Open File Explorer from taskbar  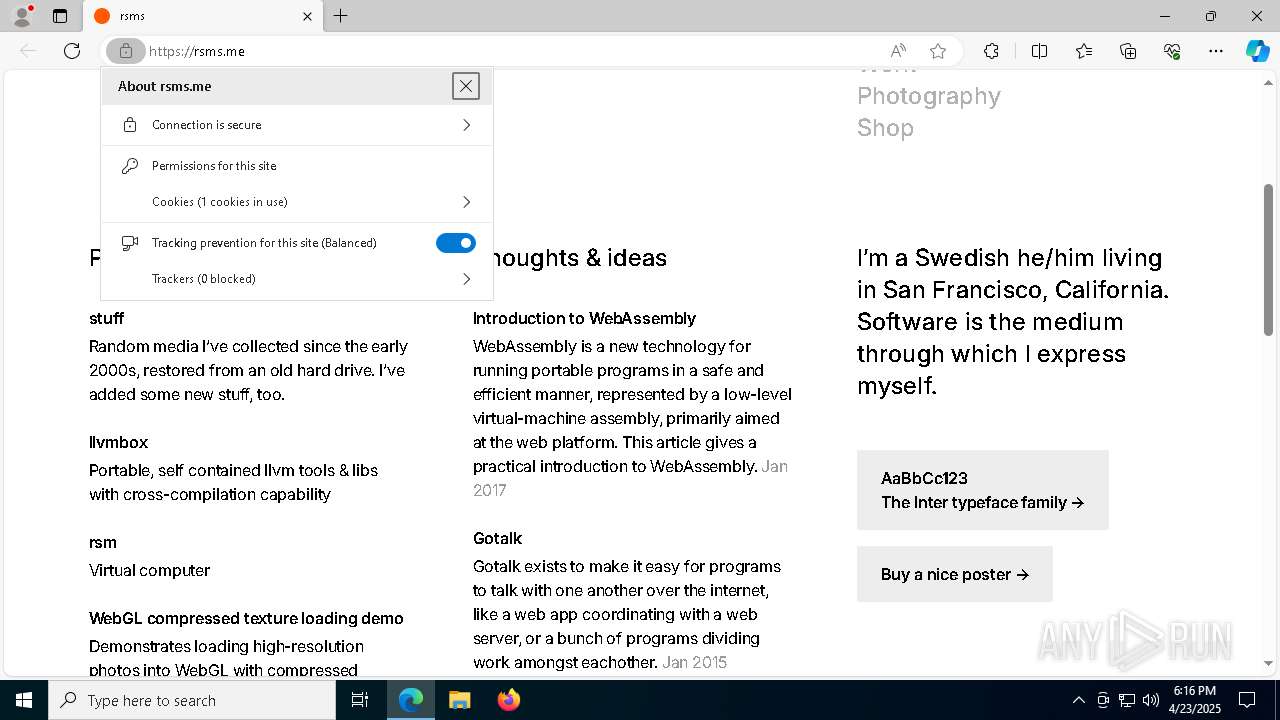click(x=459, y=700)
